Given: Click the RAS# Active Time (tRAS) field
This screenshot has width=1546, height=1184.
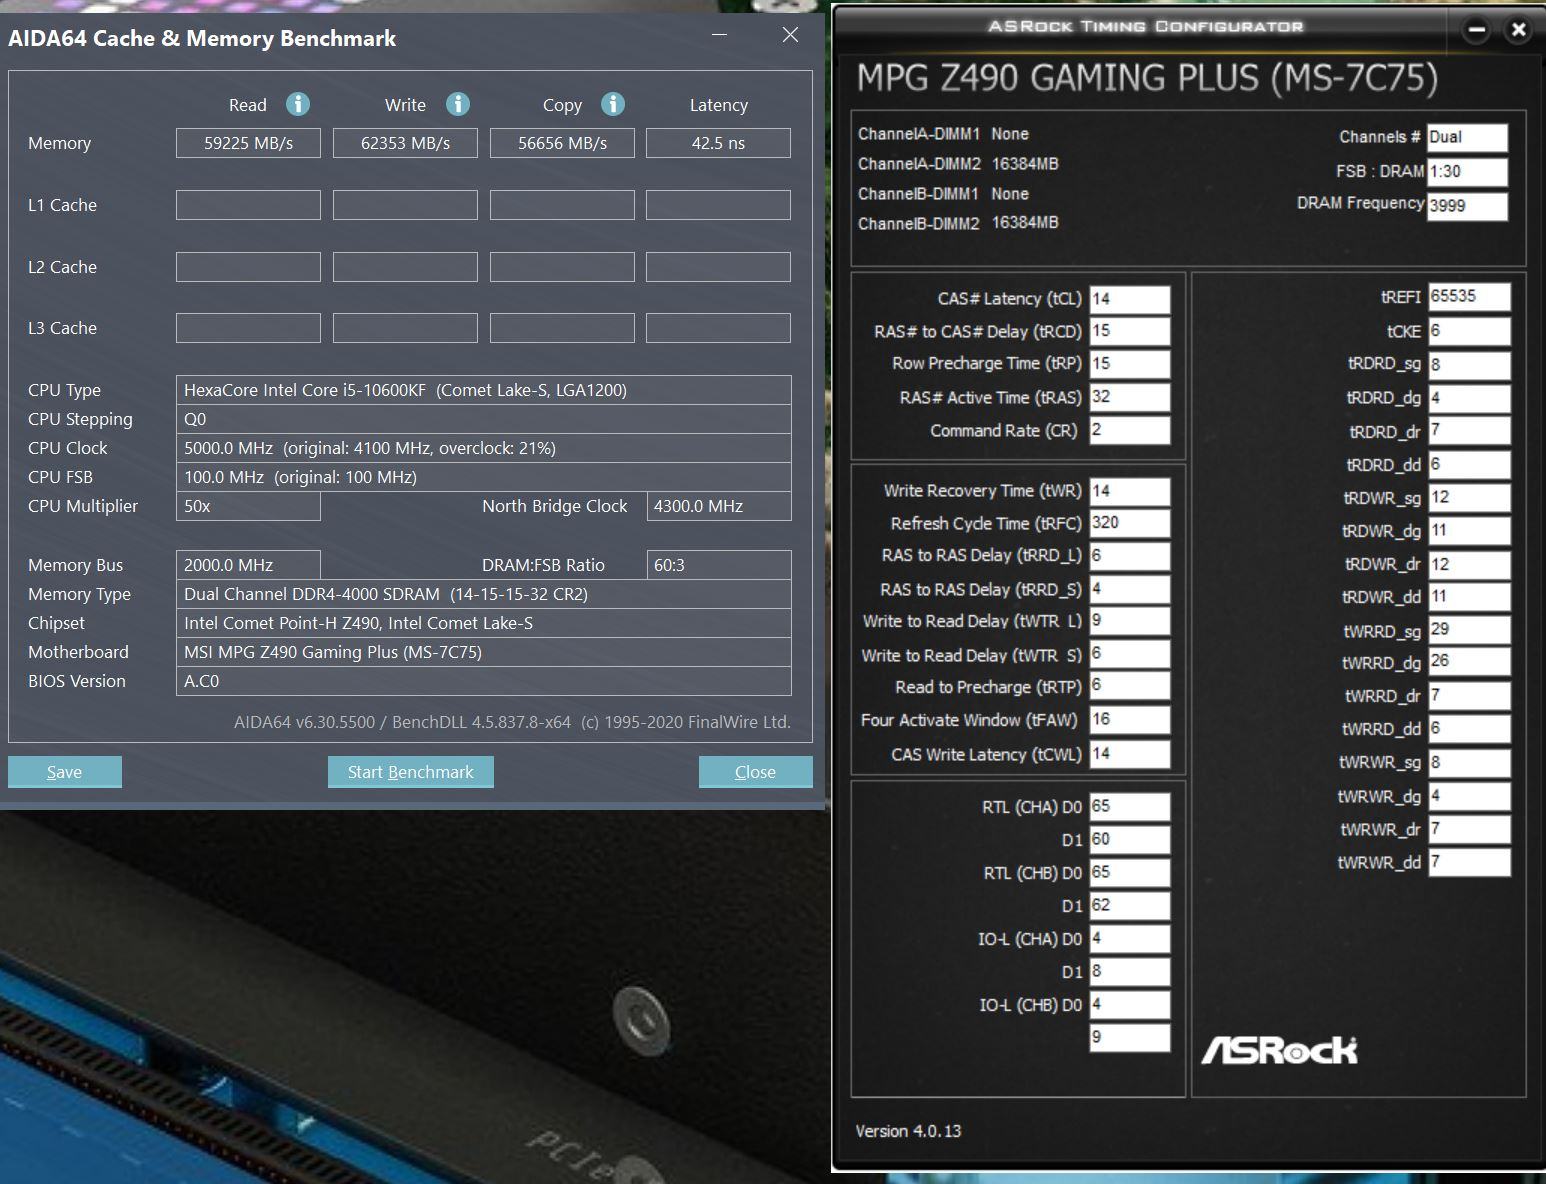Looking at the screenshot, I should 1130,397.
